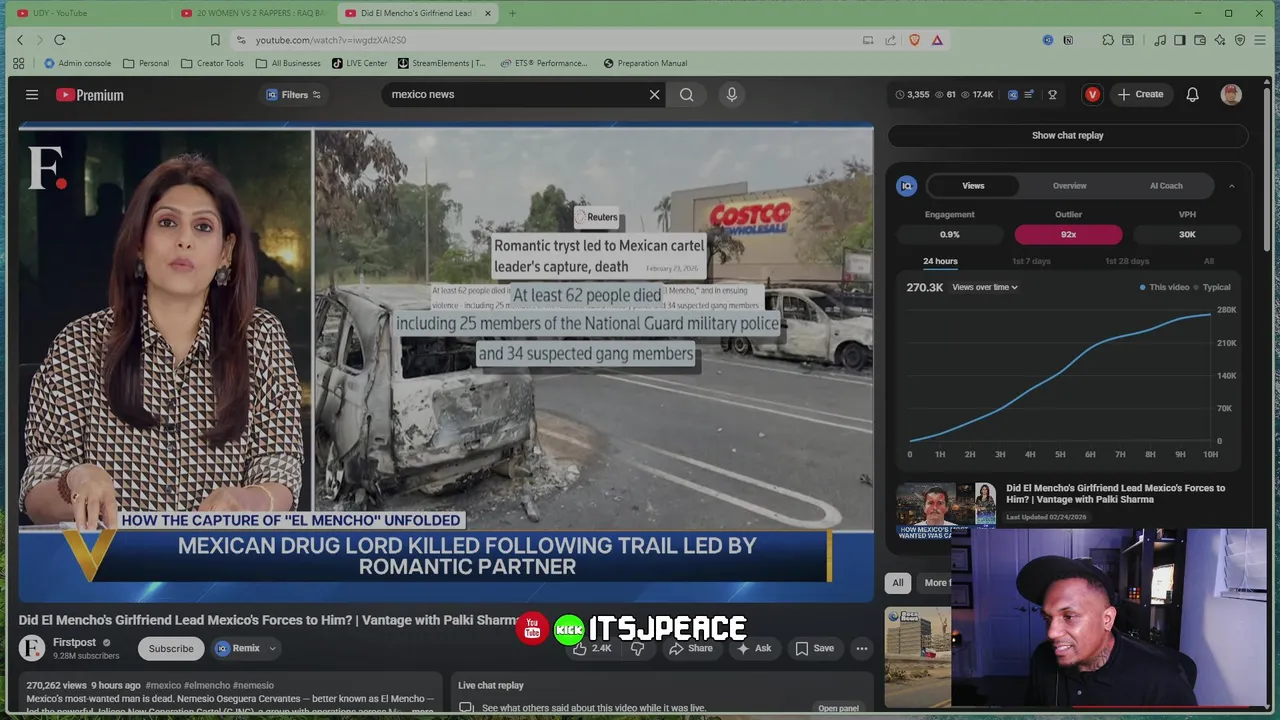This screenshot has width=1280, height=720.
Task: Subscribe to Firstpost channel
Action: coord(171,648)
